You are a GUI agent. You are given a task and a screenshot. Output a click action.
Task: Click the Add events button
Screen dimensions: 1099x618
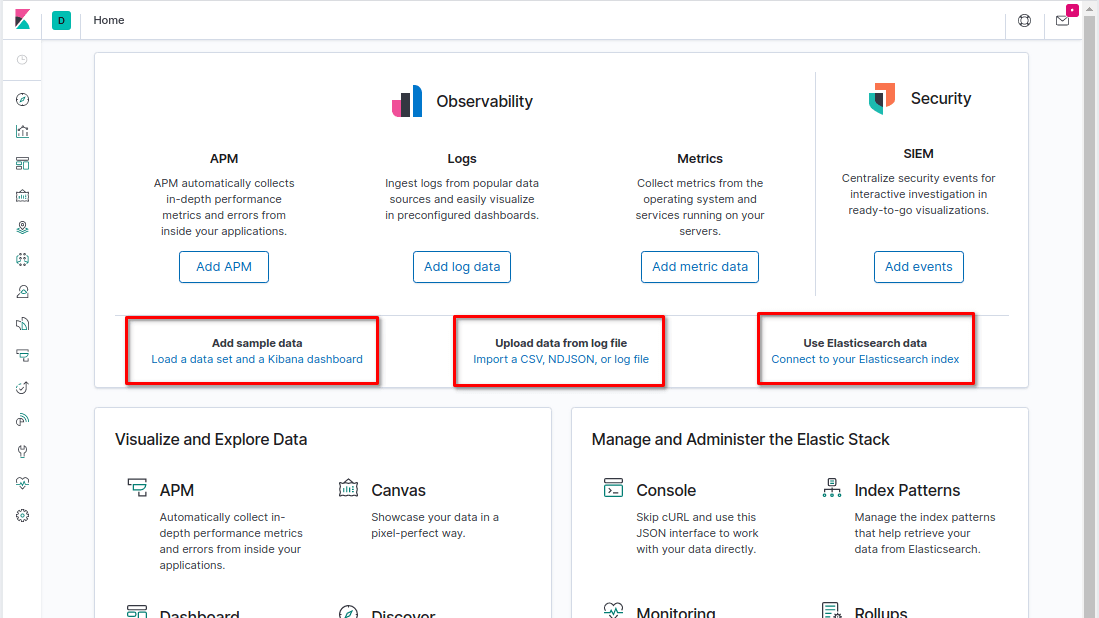coord(918,266)
